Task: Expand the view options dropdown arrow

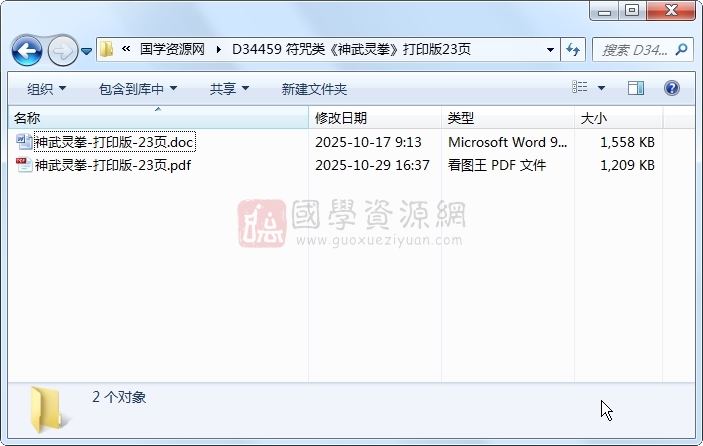Action: [x=602, y=89]
